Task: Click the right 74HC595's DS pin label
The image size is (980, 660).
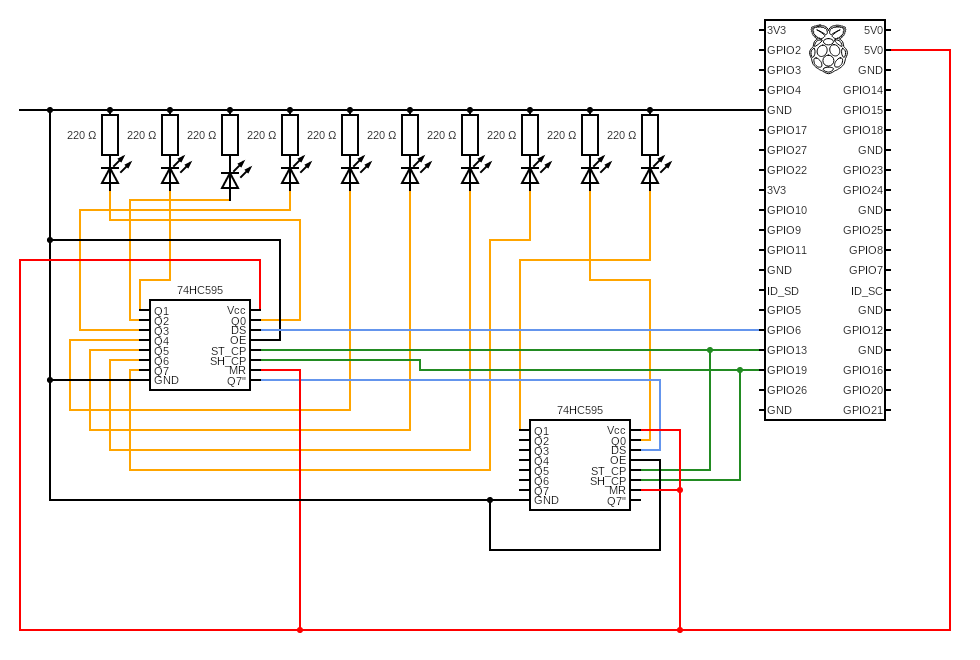Action: click(618, 450)
